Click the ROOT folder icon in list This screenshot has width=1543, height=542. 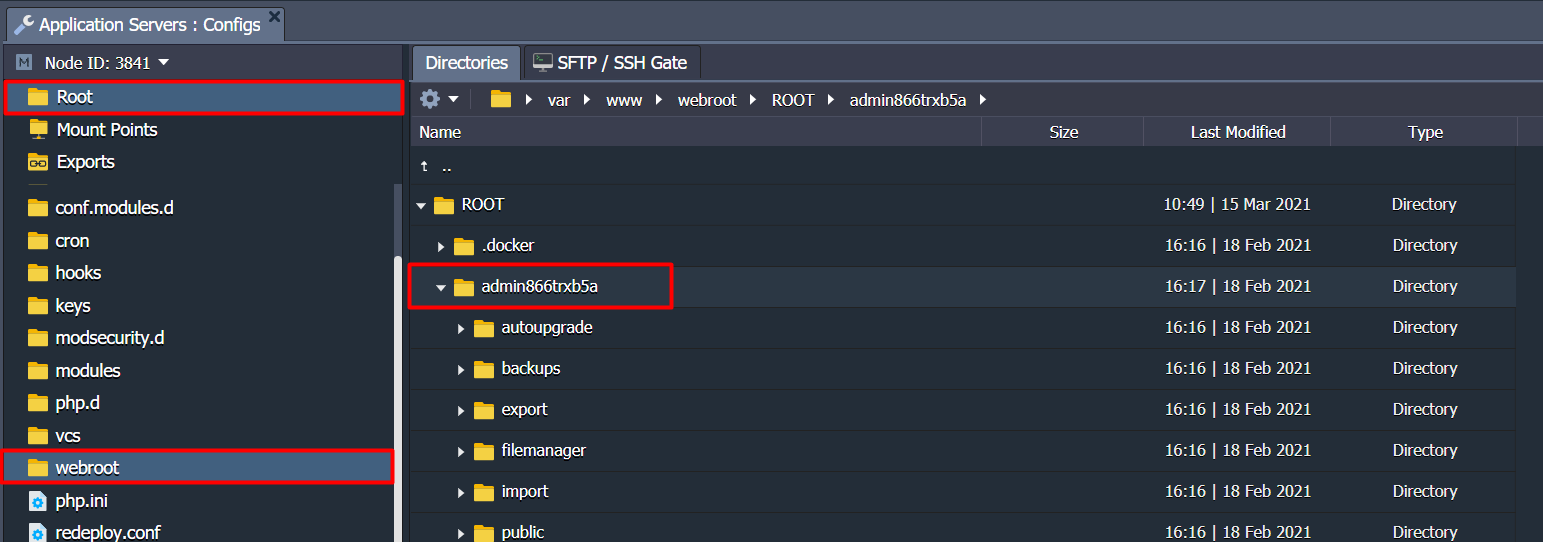click(x=443, y=205)
